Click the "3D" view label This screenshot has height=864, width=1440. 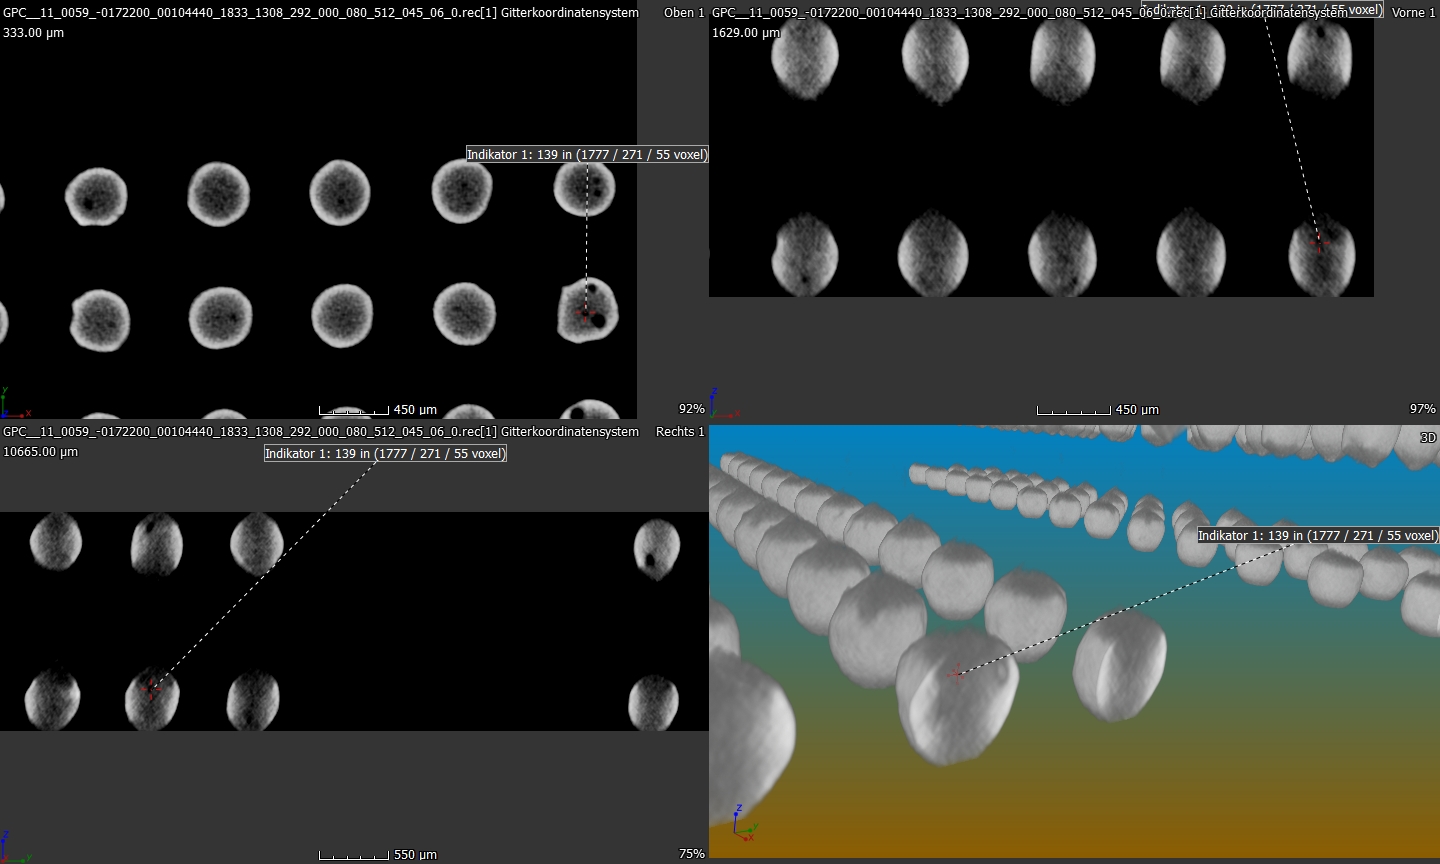click(x=1428, y=438)
